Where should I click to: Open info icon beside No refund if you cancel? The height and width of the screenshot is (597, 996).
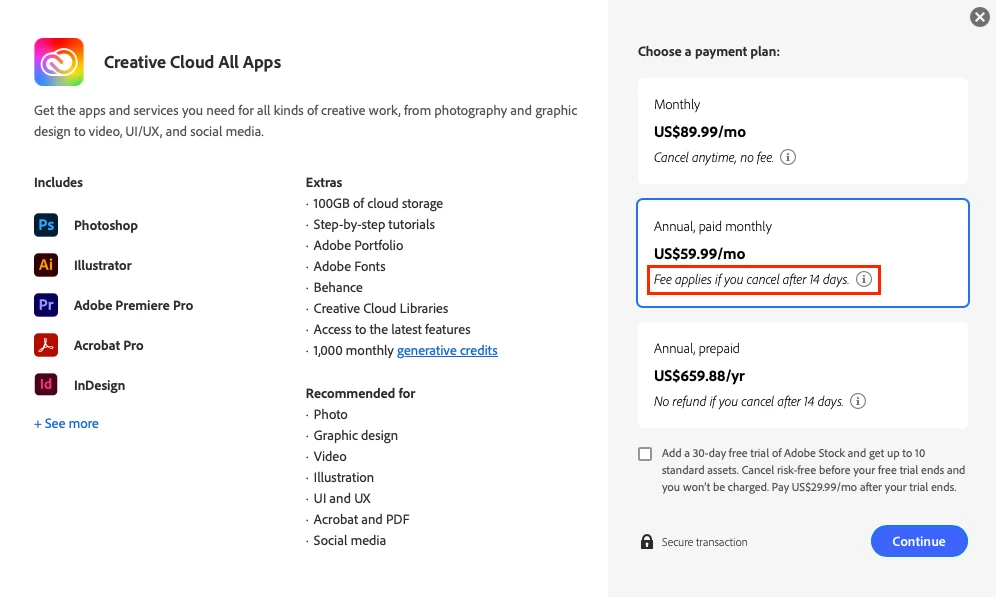pos(858,401)
